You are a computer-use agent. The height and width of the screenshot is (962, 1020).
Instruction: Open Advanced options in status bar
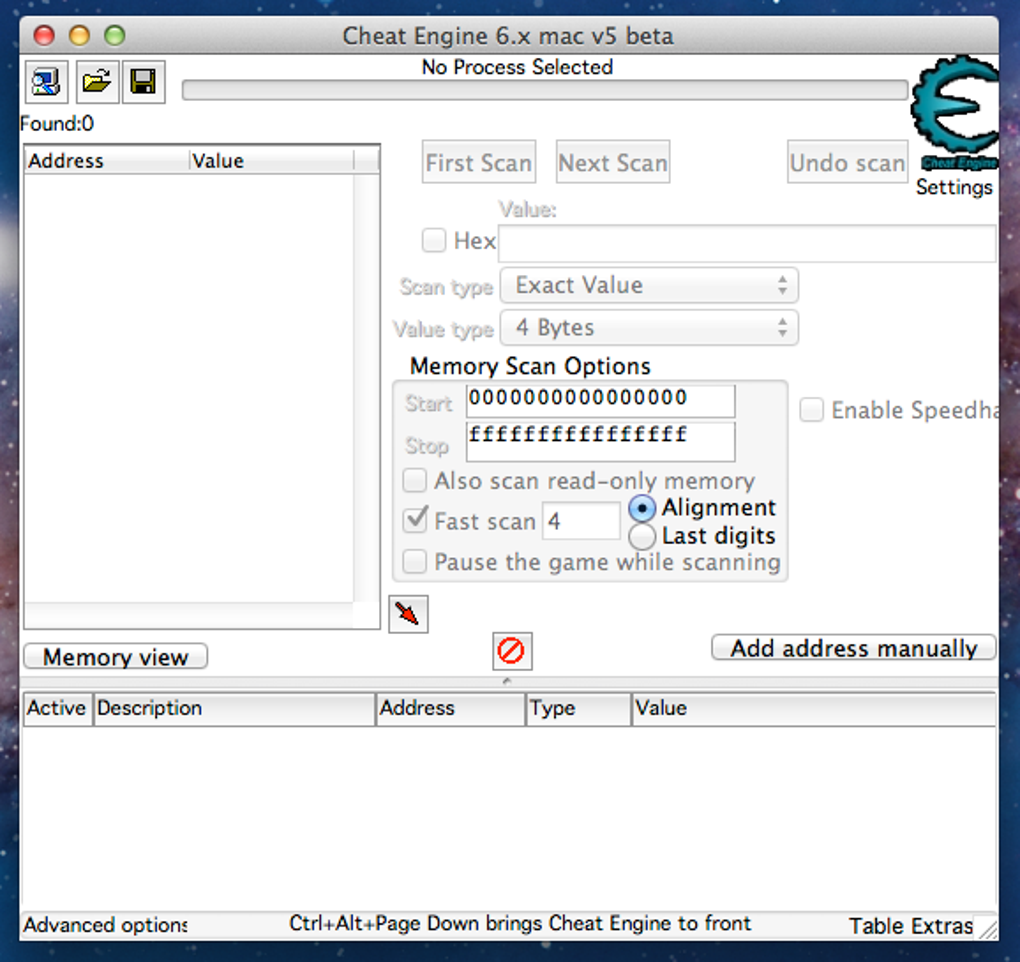pyautogui.click(x=105, y=925)
